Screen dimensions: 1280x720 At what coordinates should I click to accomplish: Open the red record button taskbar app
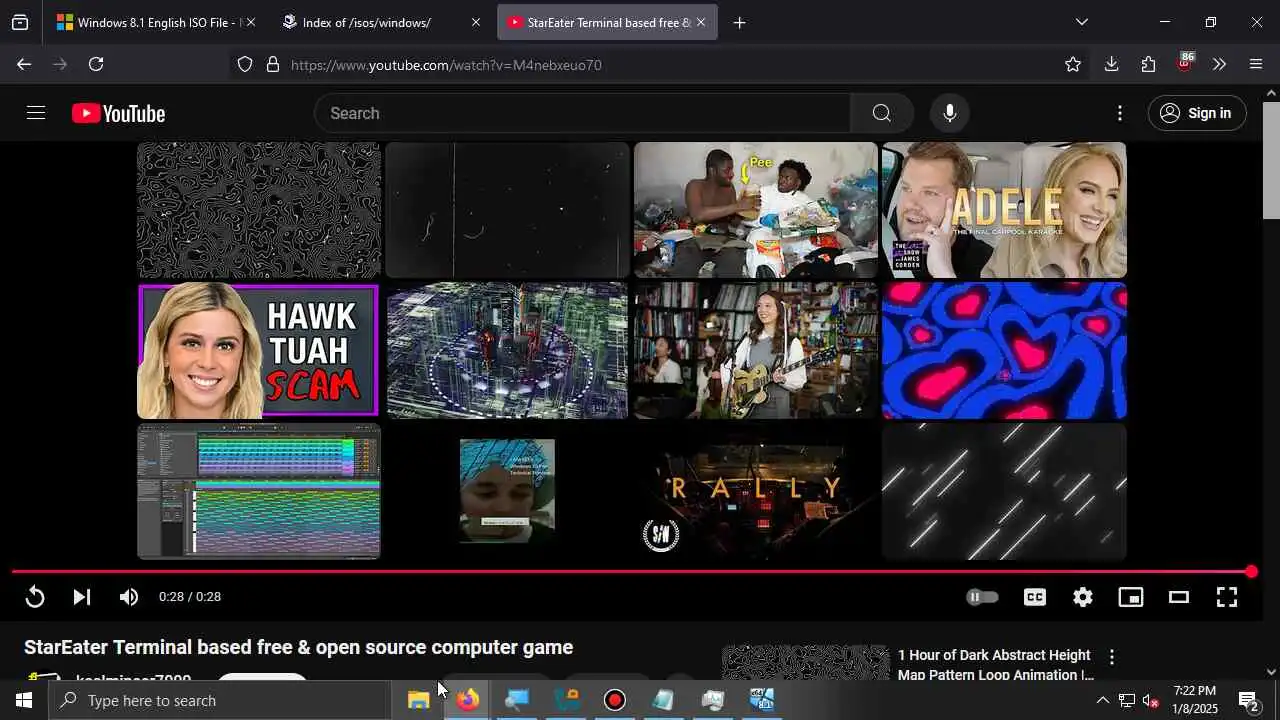615,700
